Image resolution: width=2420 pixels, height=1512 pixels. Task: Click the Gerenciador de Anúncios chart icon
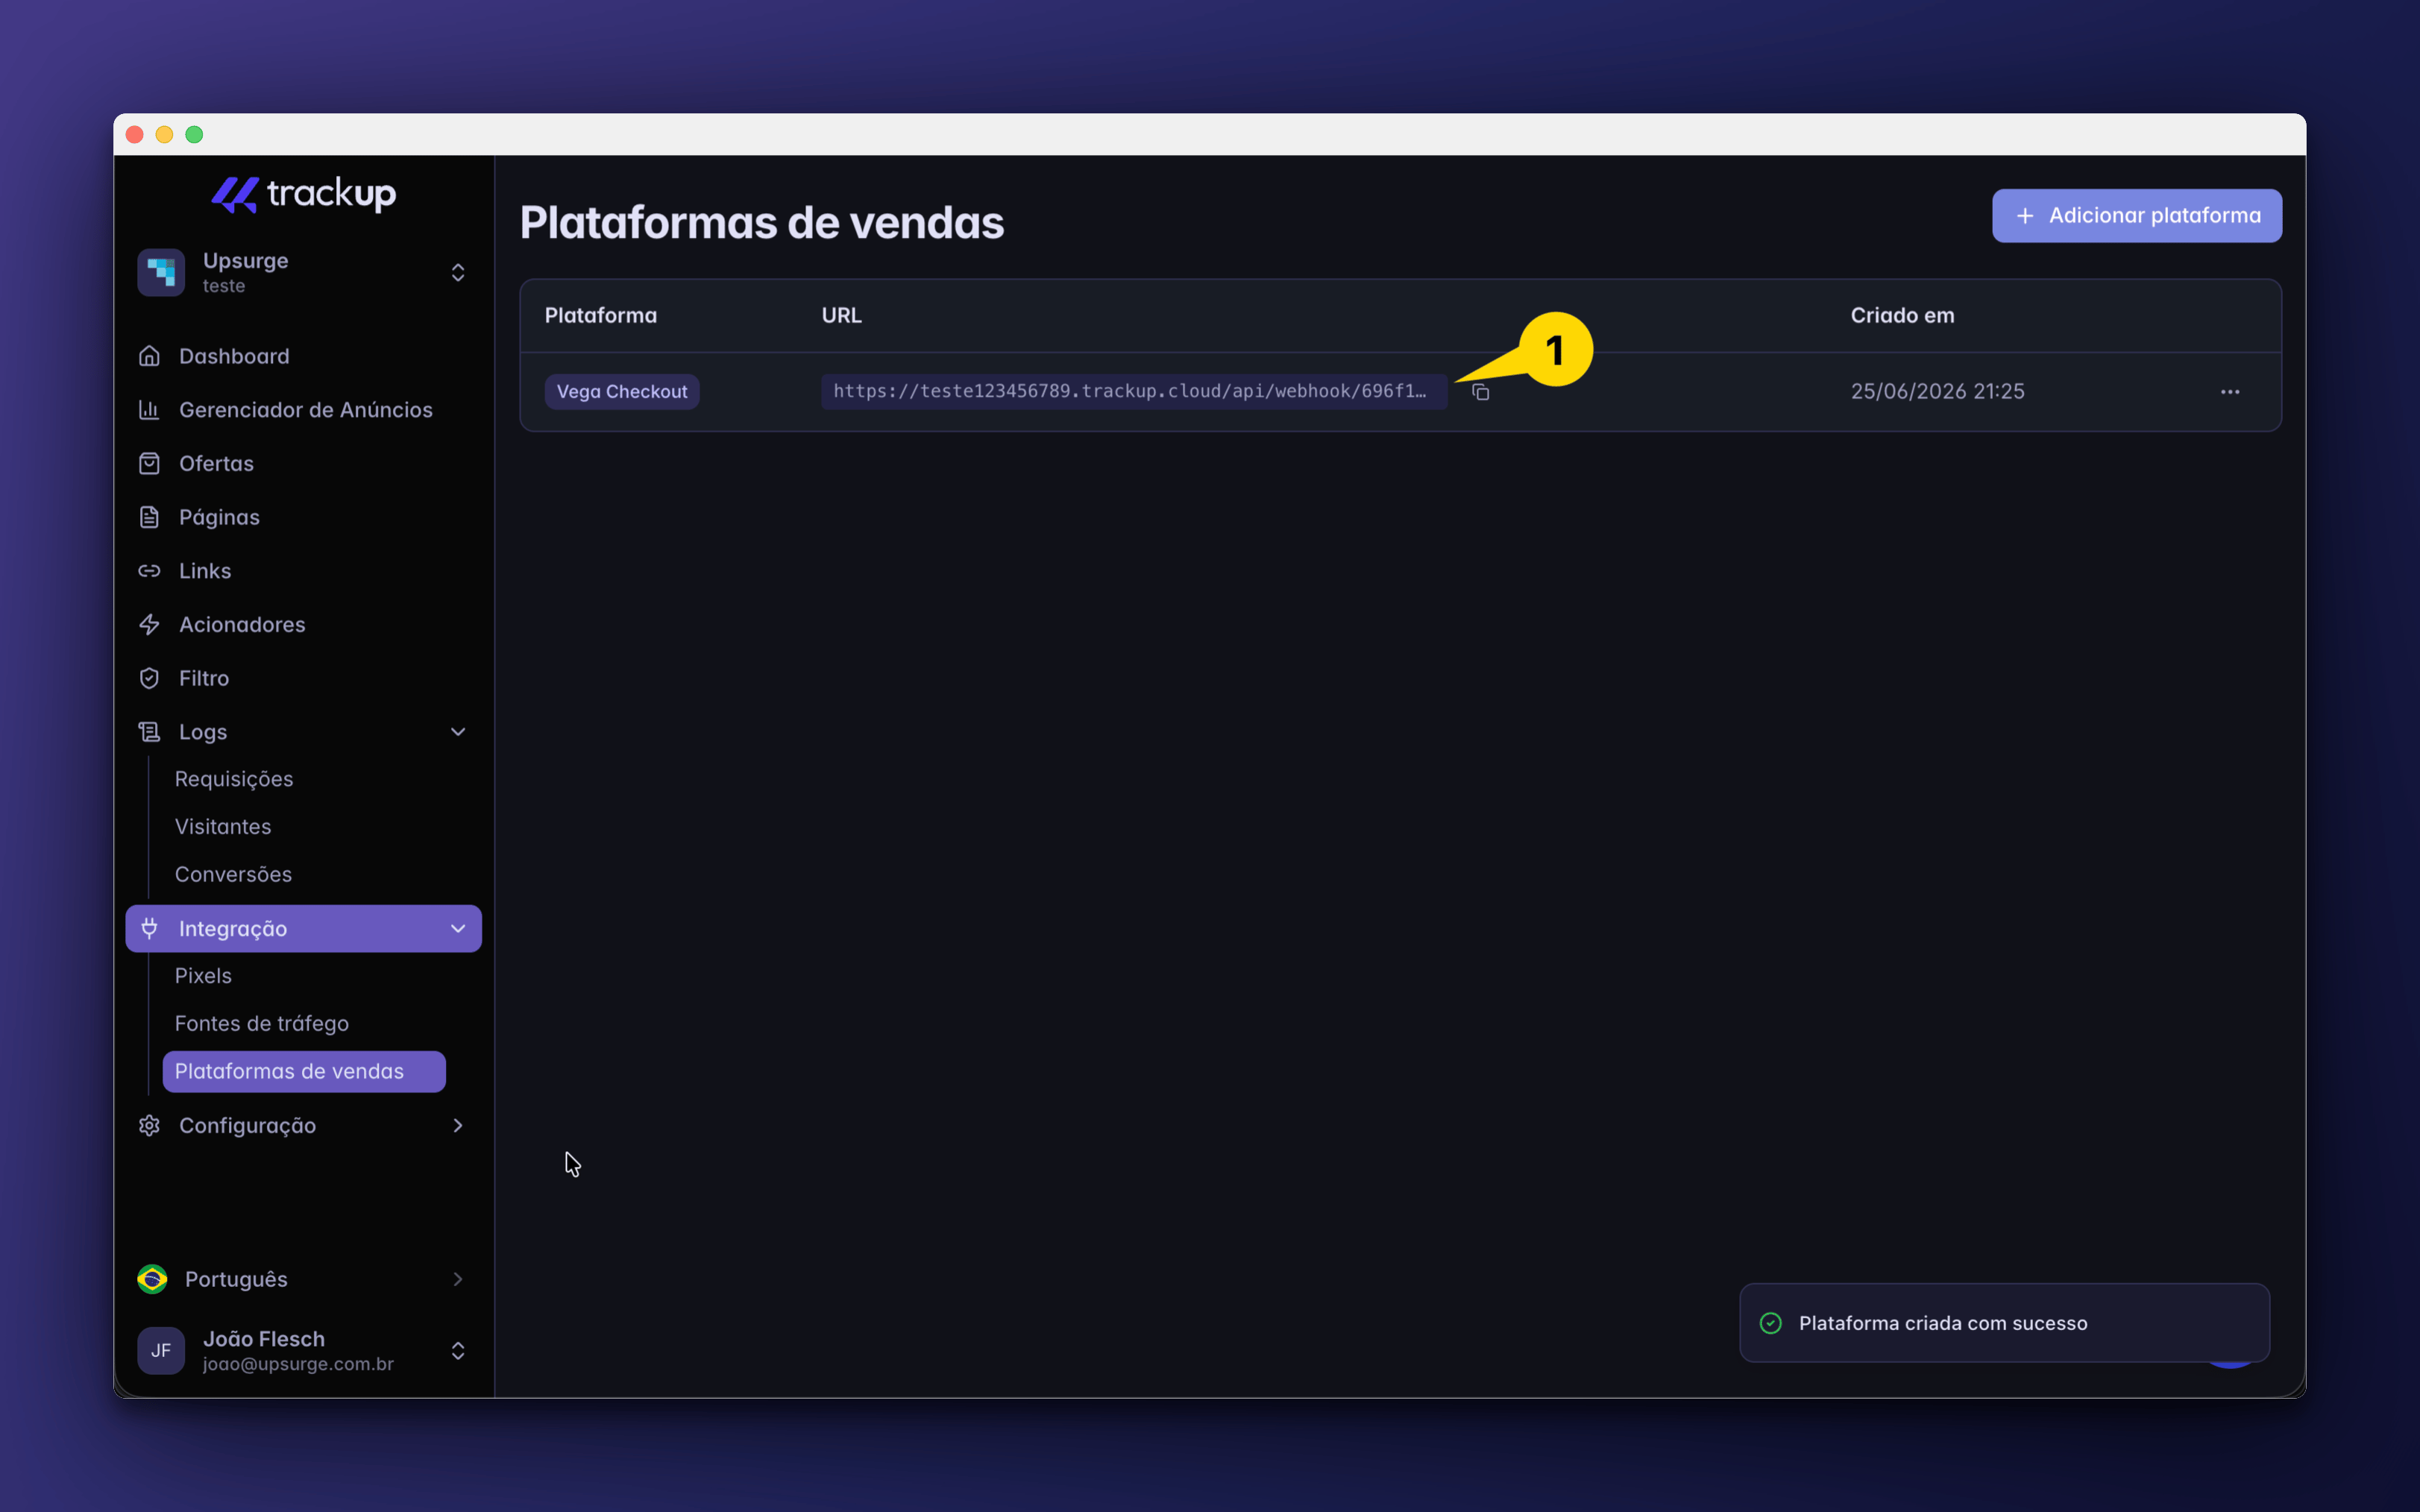tap(149, 410)
